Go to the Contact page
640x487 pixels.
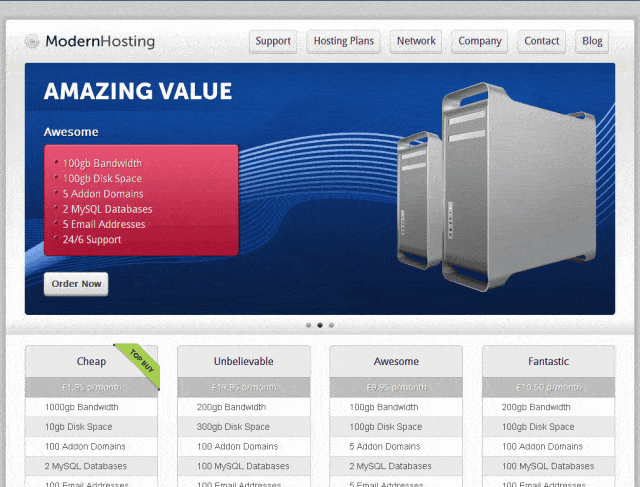(542, 41)
